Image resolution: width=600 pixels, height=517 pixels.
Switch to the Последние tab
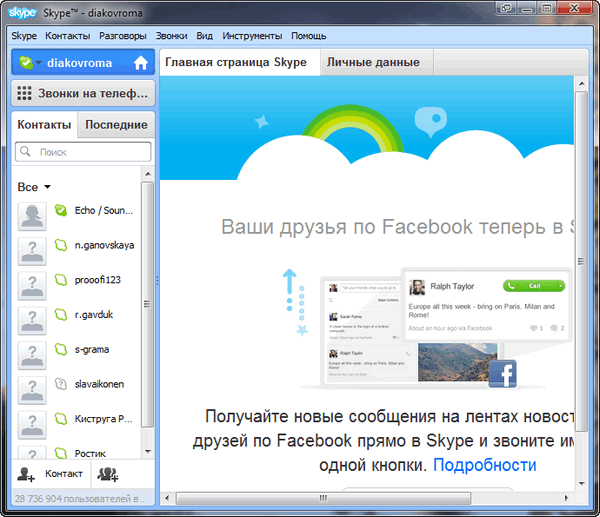[x=116, y=124]
